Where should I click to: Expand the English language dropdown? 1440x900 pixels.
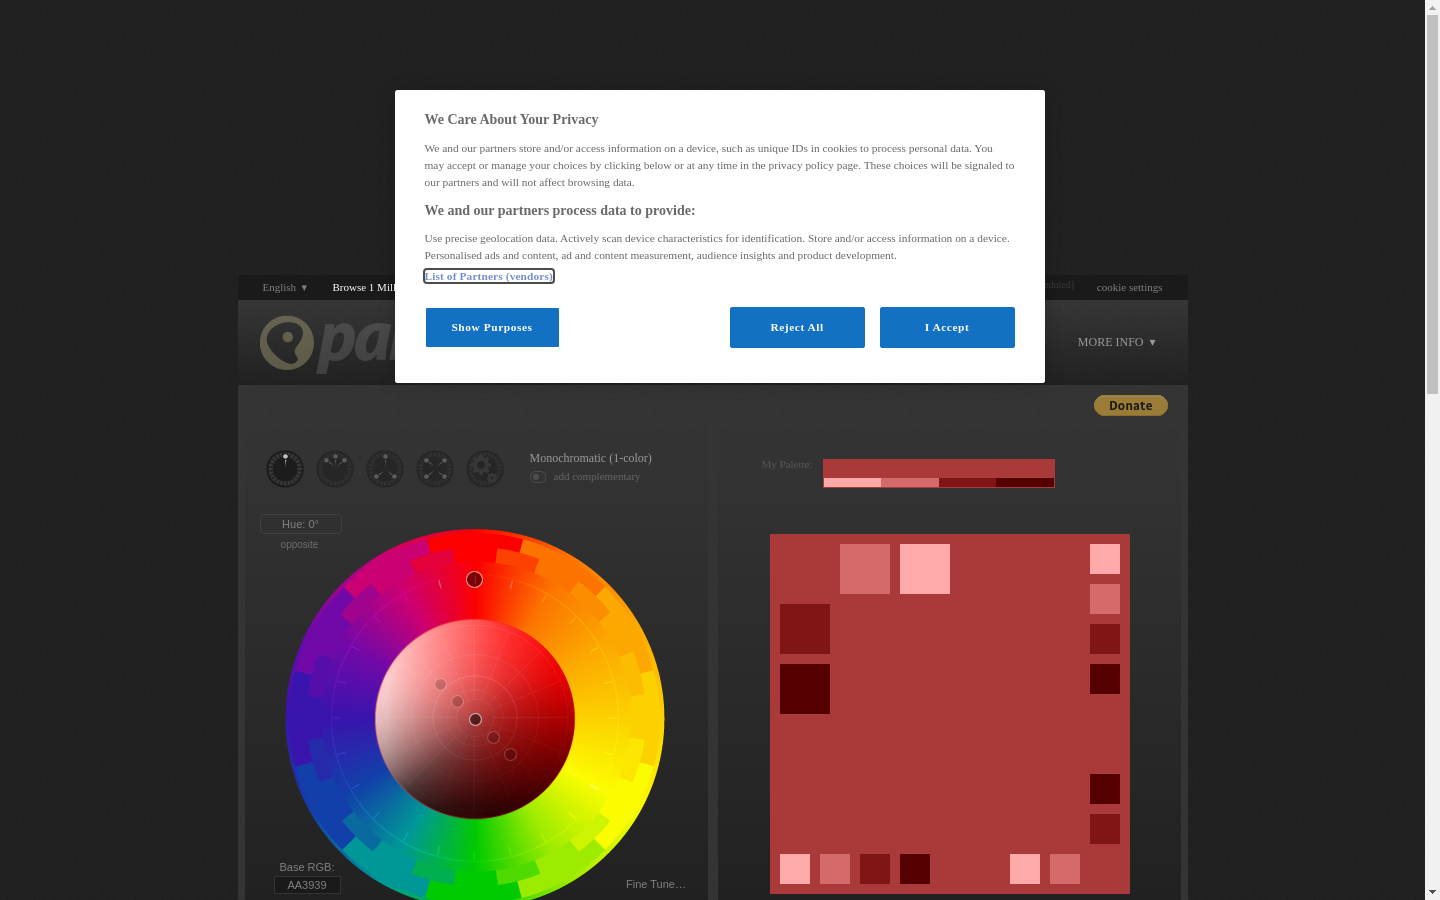point(285,288)
